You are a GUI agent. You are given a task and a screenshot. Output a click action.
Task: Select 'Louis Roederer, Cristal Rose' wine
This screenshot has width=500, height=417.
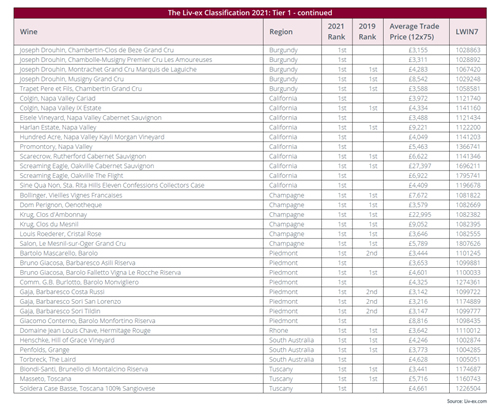60,234
